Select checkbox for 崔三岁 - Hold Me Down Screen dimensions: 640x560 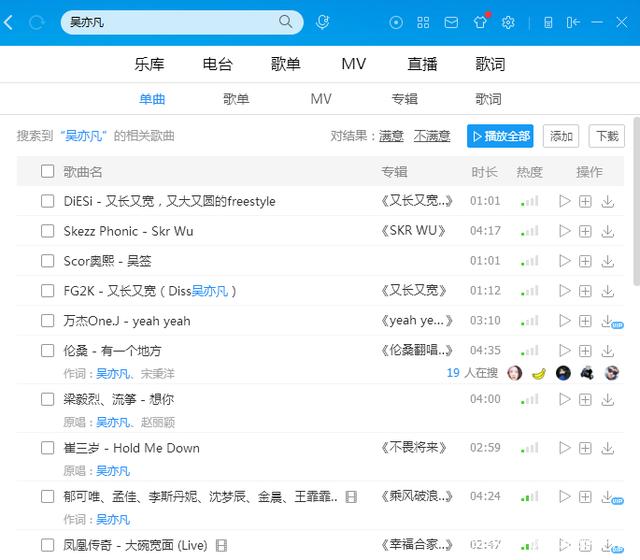pyautogui.click(x=47, y=447)
